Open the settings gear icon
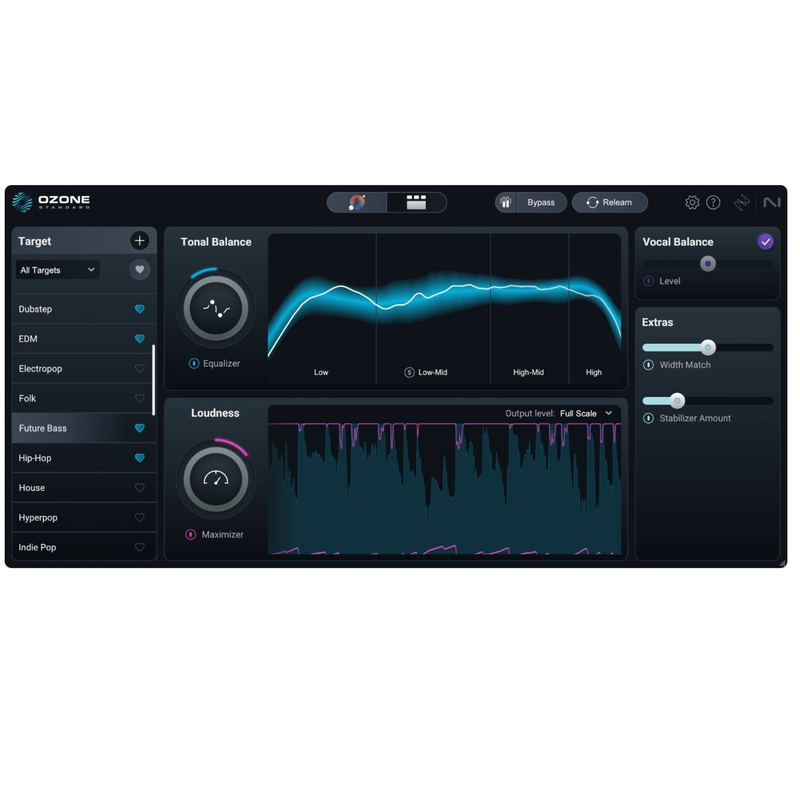Image resolution: width=800 pixels, height=800 pixels. 692,202
